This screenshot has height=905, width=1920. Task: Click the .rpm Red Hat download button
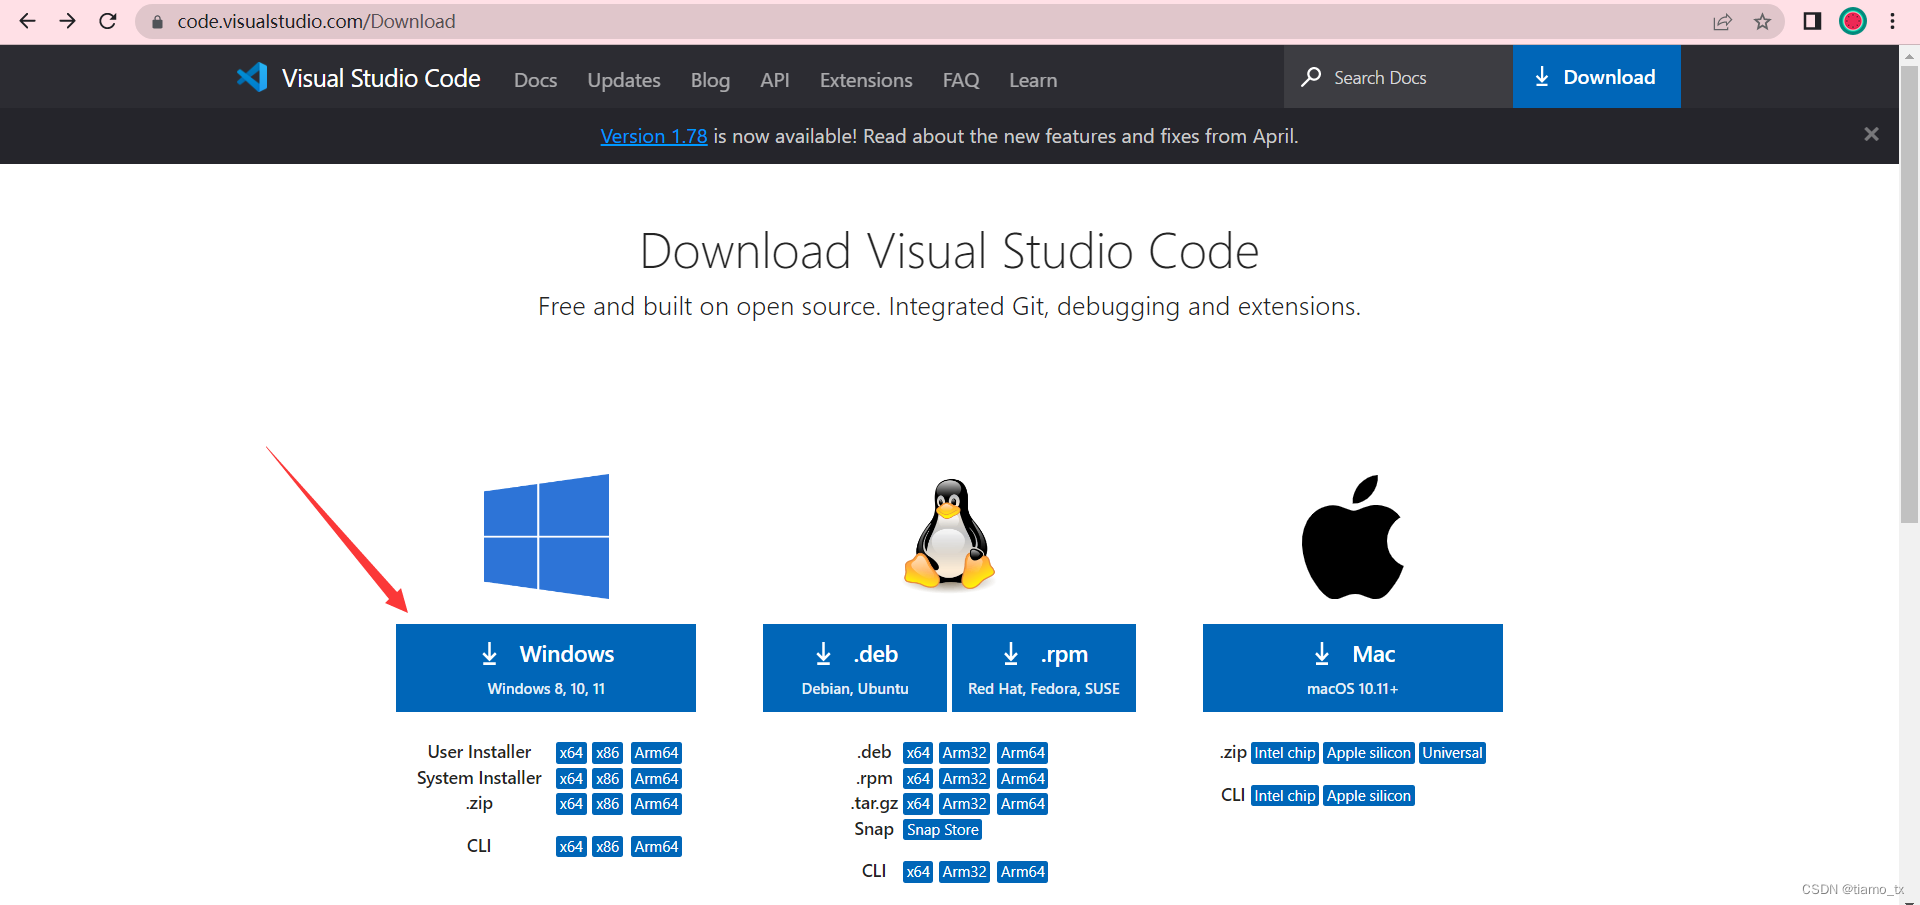pyautogui.click(x=1044, y=668)
